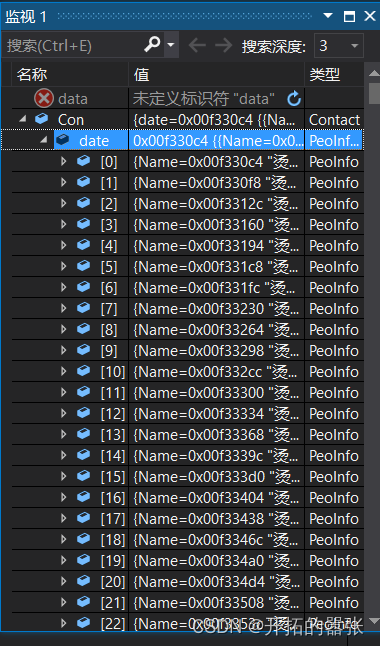The image size is (380, 646).
Task: Select the value Name=0x00f330f8 cell
Action: click(x=217, y=183)
